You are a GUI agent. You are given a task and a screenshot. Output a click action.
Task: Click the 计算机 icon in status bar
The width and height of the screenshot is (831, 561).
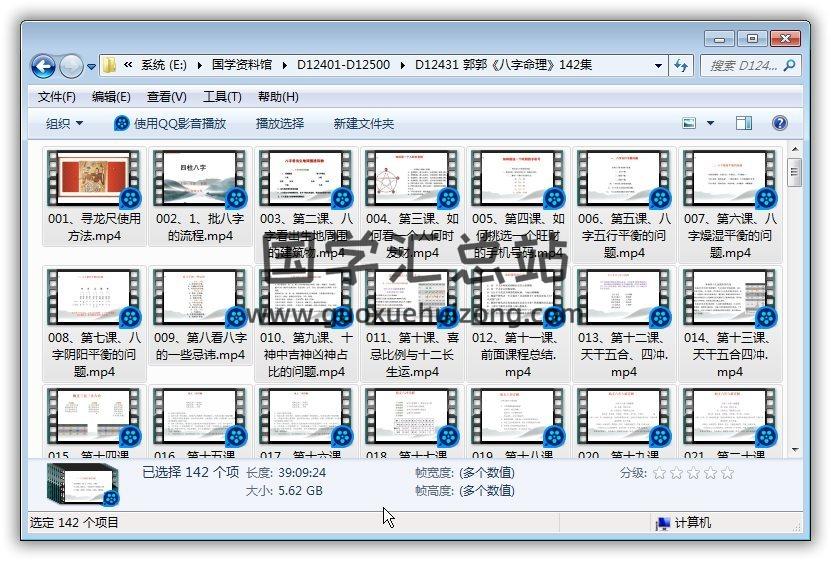(x=662, y=522)
